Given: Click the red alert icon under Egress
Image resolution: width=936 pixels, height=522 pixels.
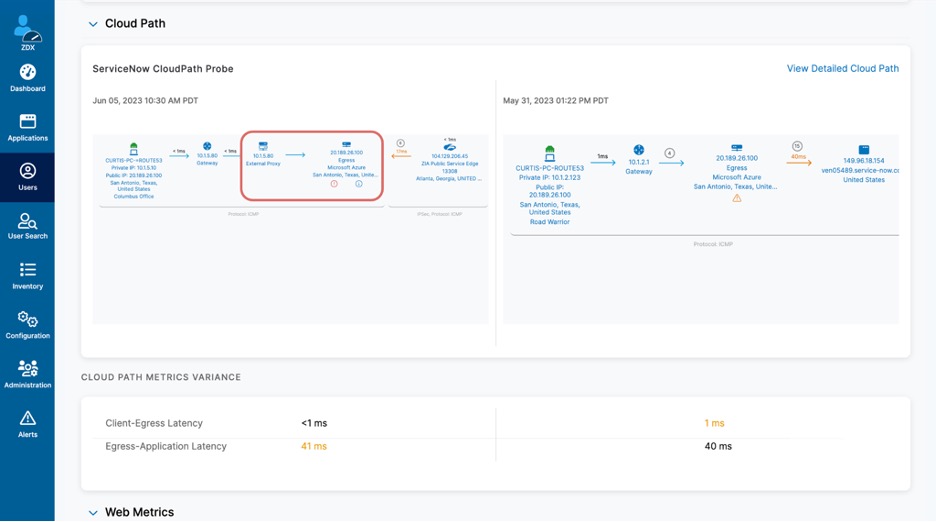Looking at the screenshot, I should (x=334, y=184).
